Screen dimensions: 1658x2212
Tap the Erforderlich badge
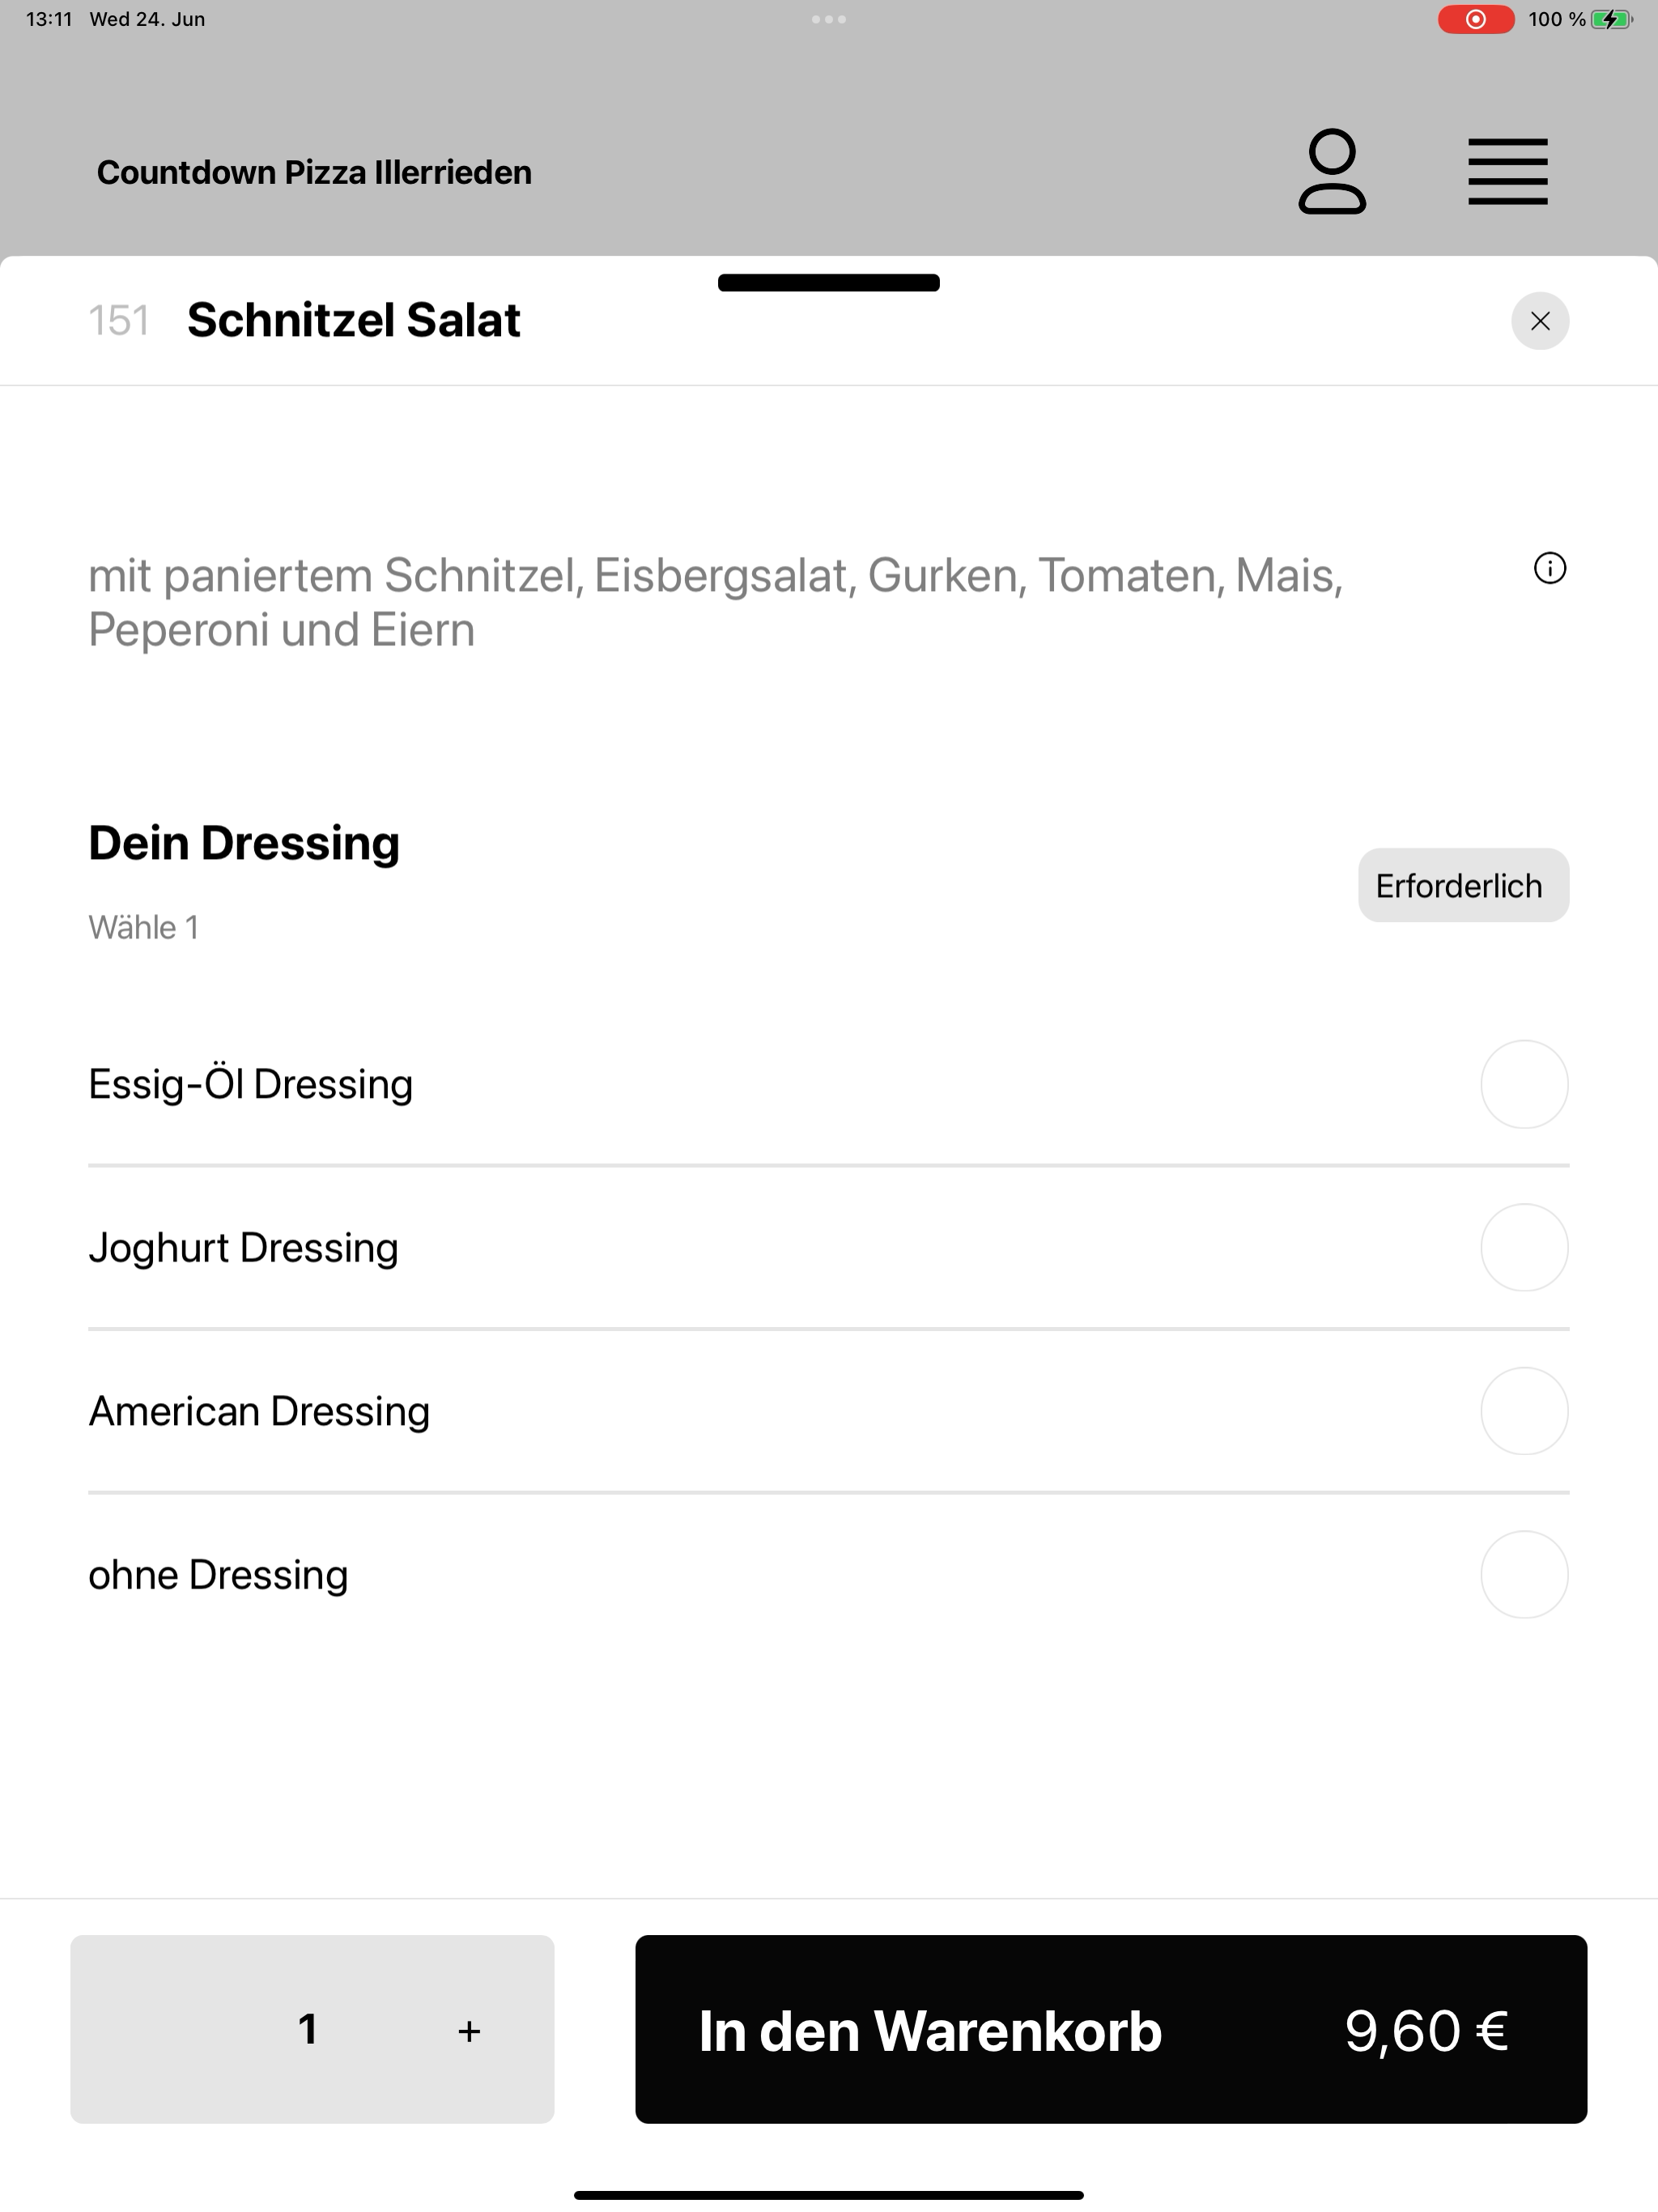pos(1463,885)
